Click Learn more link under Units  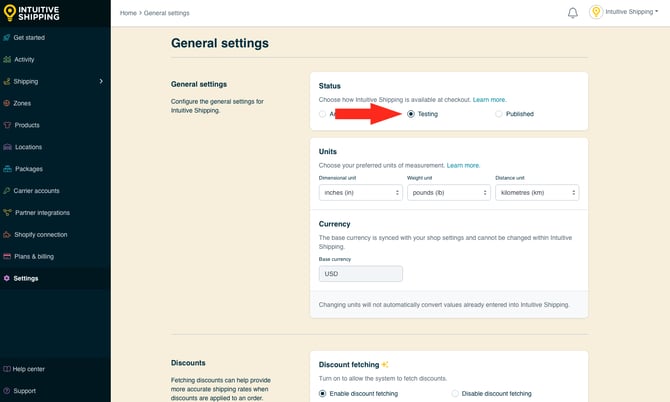click(463, 165)
